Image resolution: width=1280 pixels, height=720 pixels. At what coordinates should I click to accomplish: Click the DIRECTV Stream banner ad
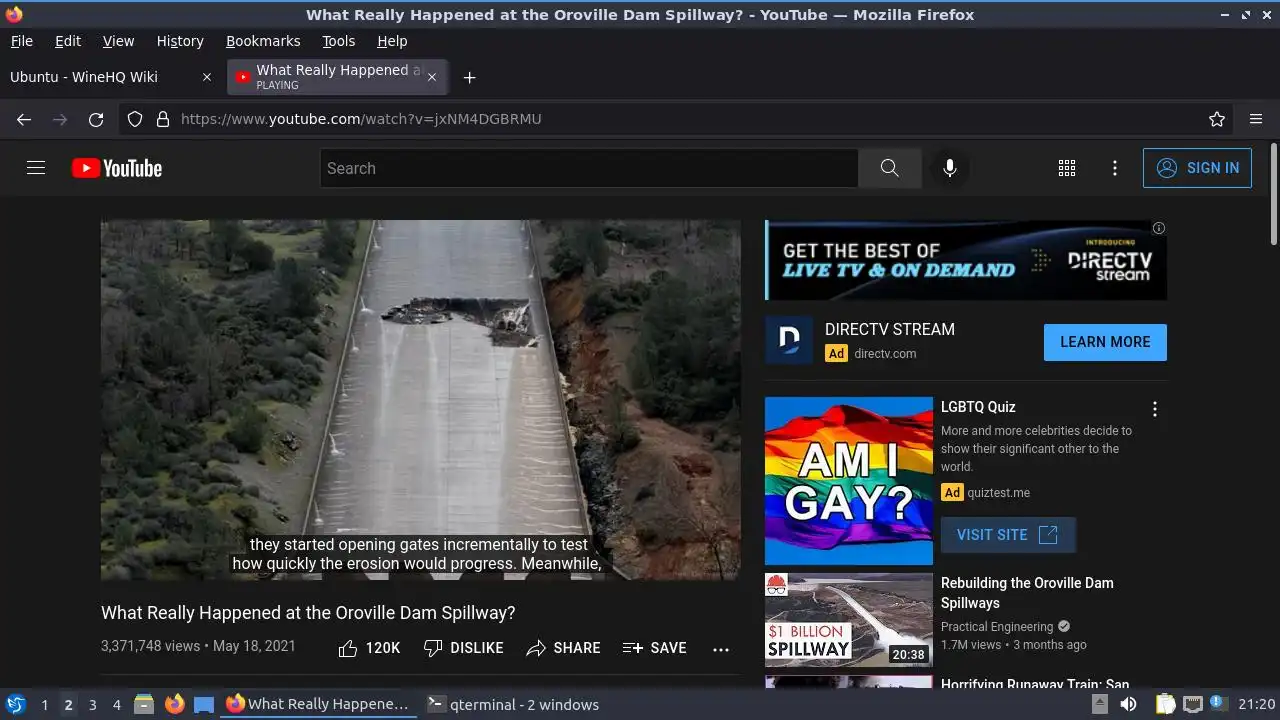click(966, 260)
